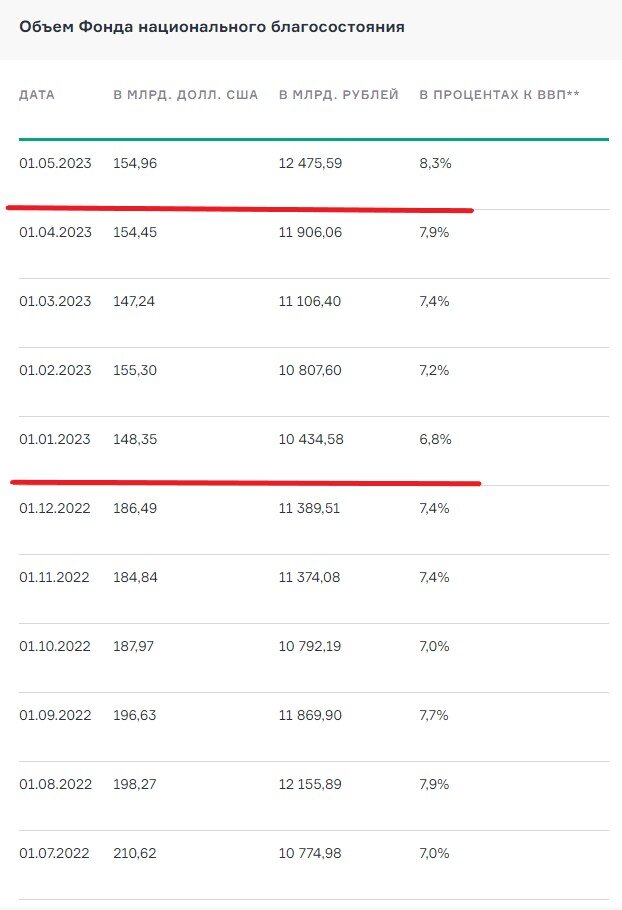
Task: Click the В МЛРД. ДОЛЛ. США column header
Action: click(x=186, y=95)
